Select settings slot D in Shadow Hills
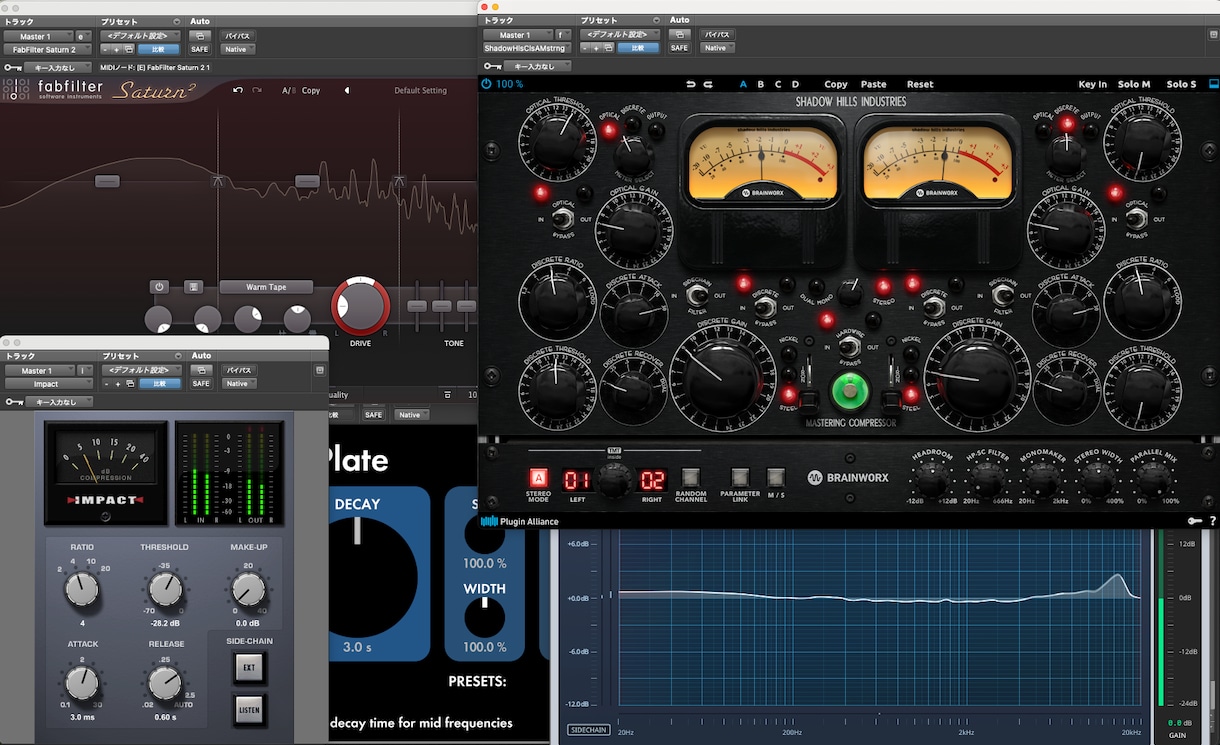This screenshot has height=745, width=1220. [795, 84]
